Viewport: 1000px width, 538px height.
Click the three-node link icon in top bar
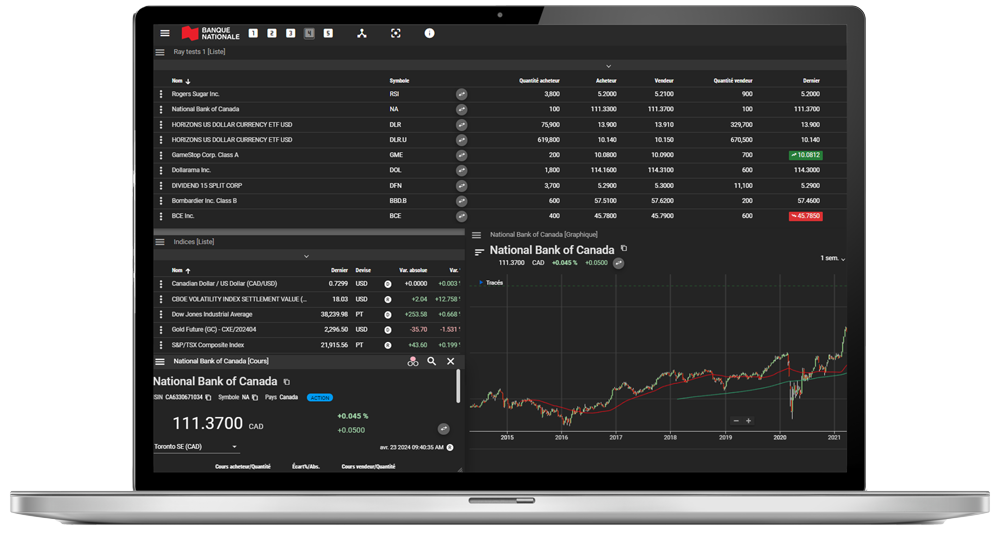362,33
